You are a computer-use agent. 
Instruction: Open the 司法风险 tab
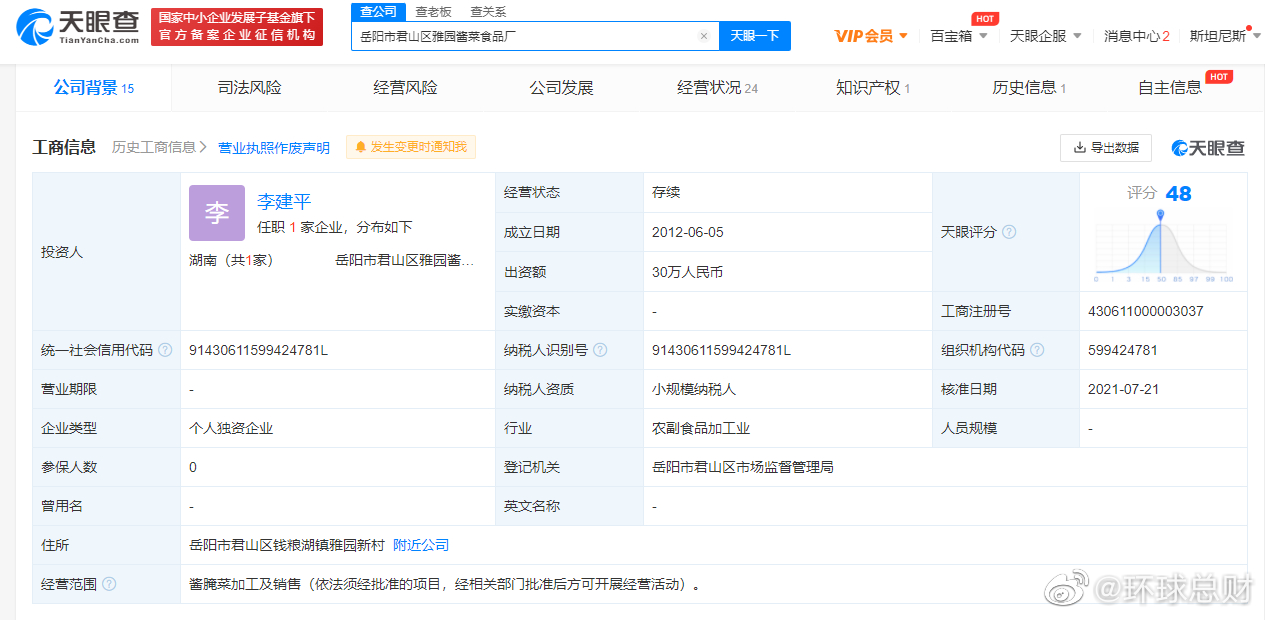click(250, 88)
